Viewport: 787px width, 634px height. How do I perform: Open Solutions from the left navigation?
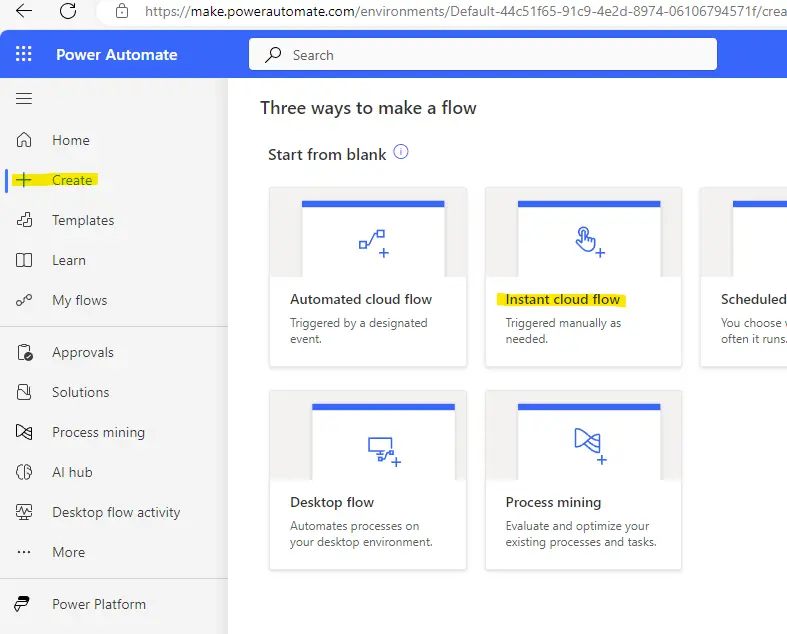point(80,392)
